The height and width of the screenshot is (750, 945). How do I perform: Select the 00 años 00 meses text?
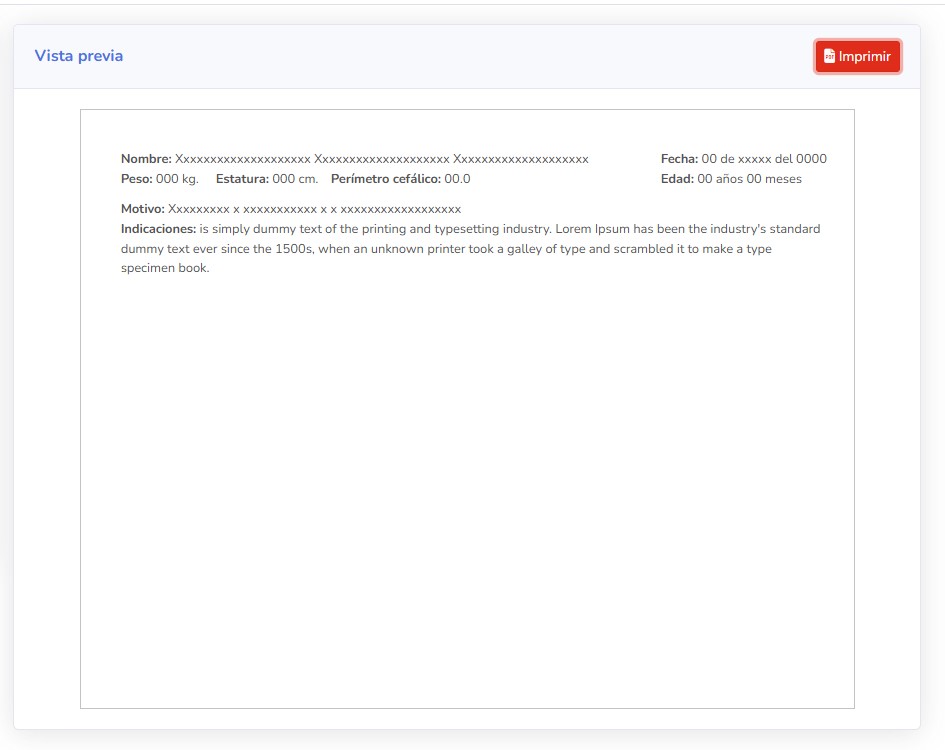pyautogui.click(x=749, y=179)
